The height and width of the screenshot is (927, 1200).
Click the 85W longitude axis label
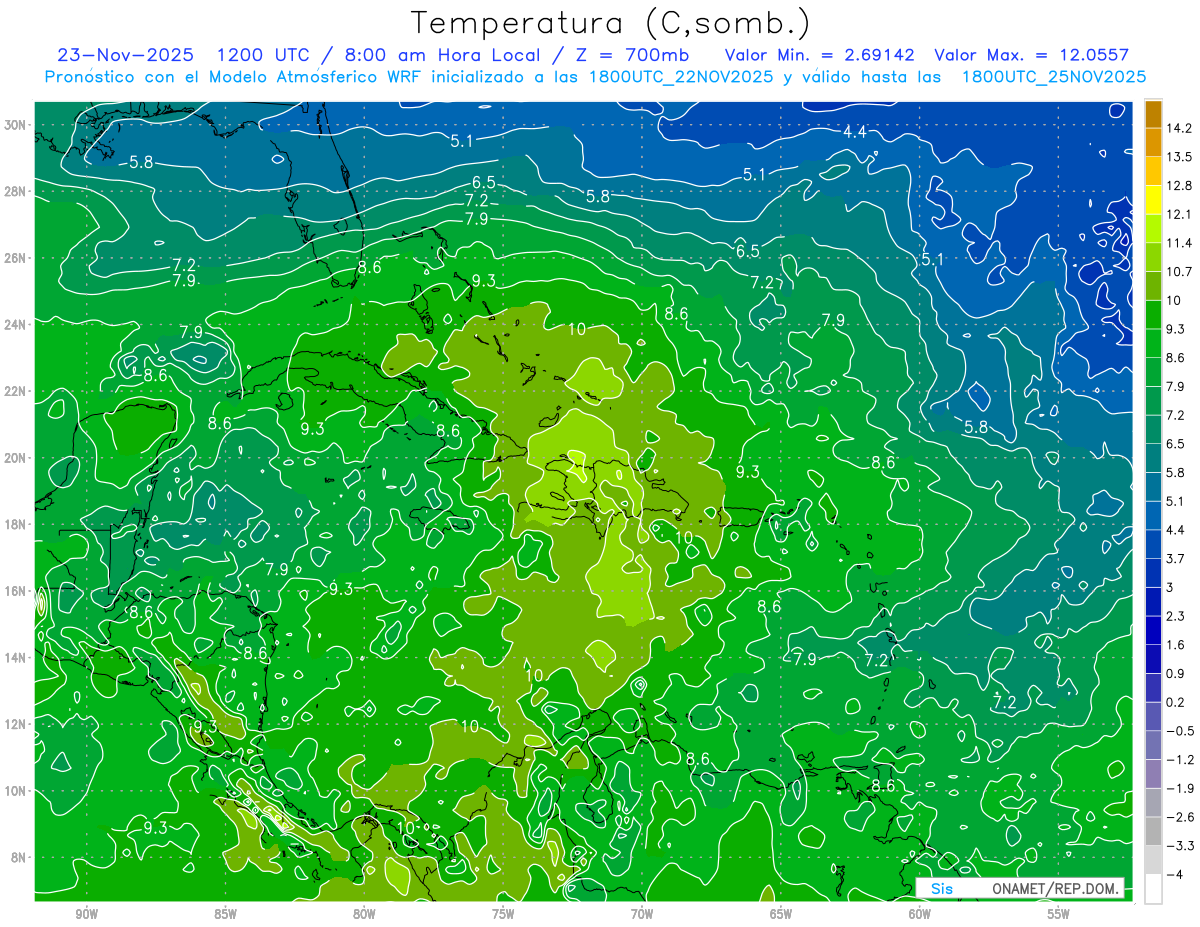click(225, 914)
